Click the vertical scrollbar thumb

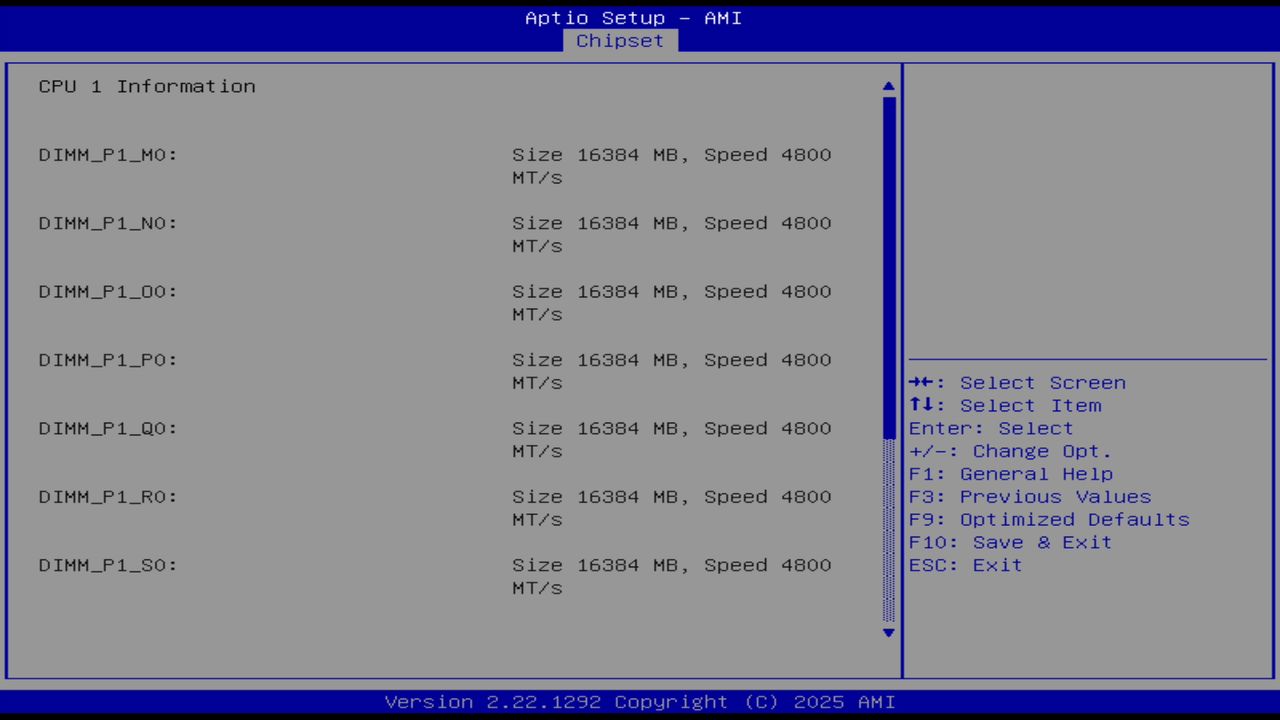coord(889,267)
